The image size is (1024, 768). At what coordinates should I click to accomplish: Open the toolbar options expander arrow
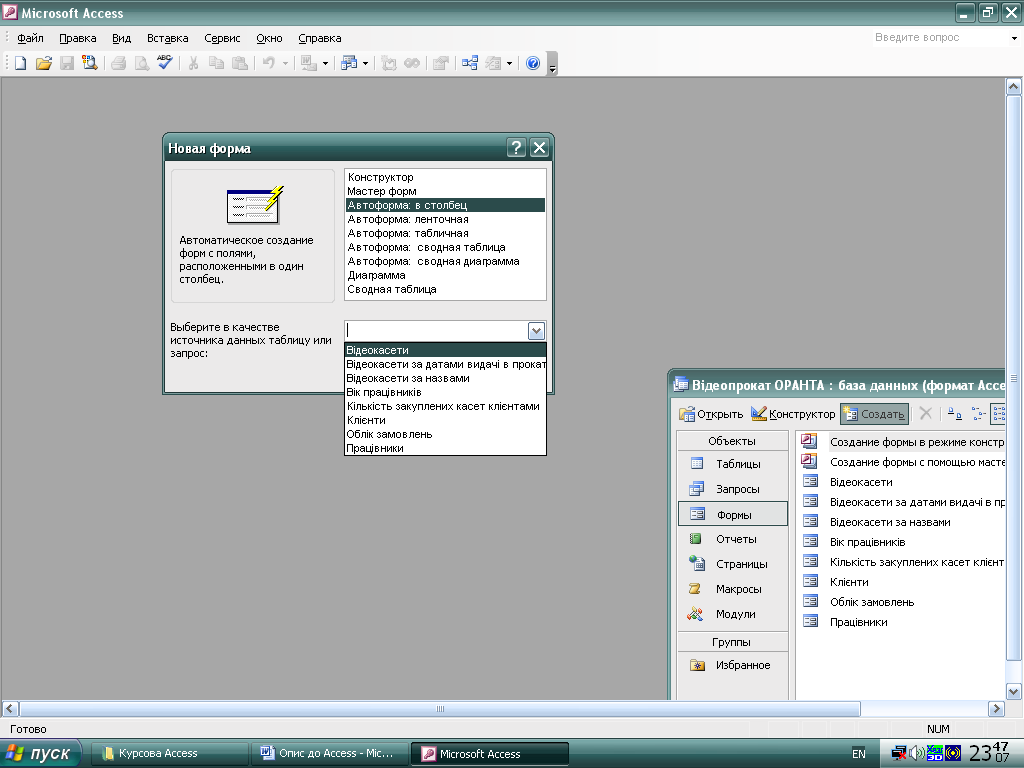click(x=552, y=64)
